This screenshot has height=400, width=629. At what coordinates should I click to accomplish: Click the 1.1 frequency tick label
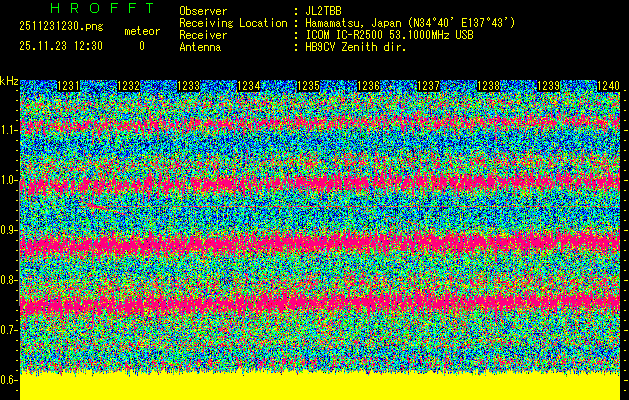pos(9,130)
